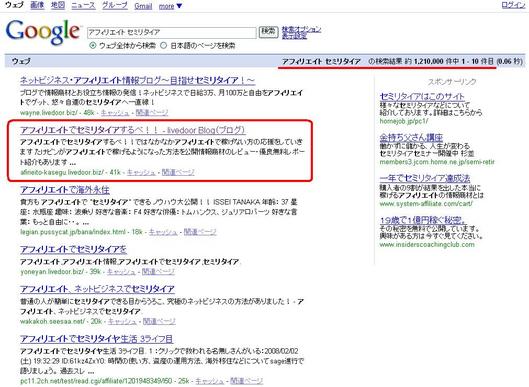529x387 pixels.
Task: Click the スポンサーリンク heading
Action: [452, 82]
